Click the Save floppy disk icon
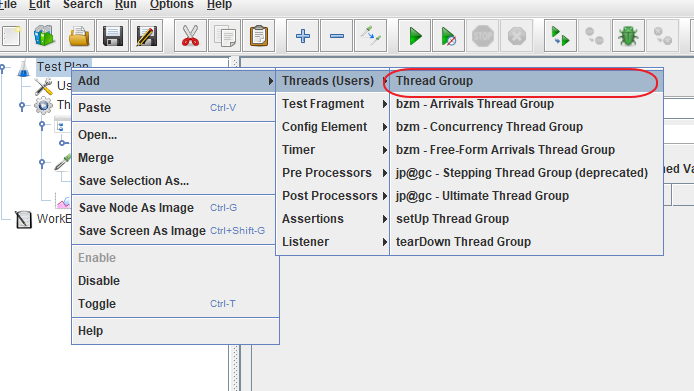This screenshot has height=391, width=694. tap(112, 36)
